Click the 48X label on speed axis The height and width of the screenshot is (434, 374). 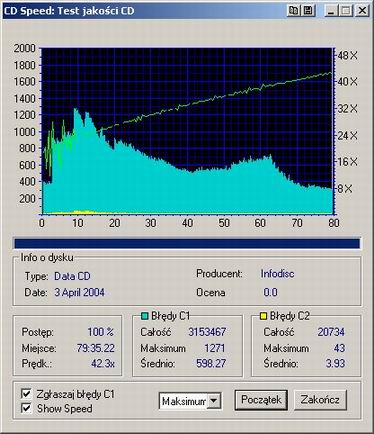click(347, 55)
